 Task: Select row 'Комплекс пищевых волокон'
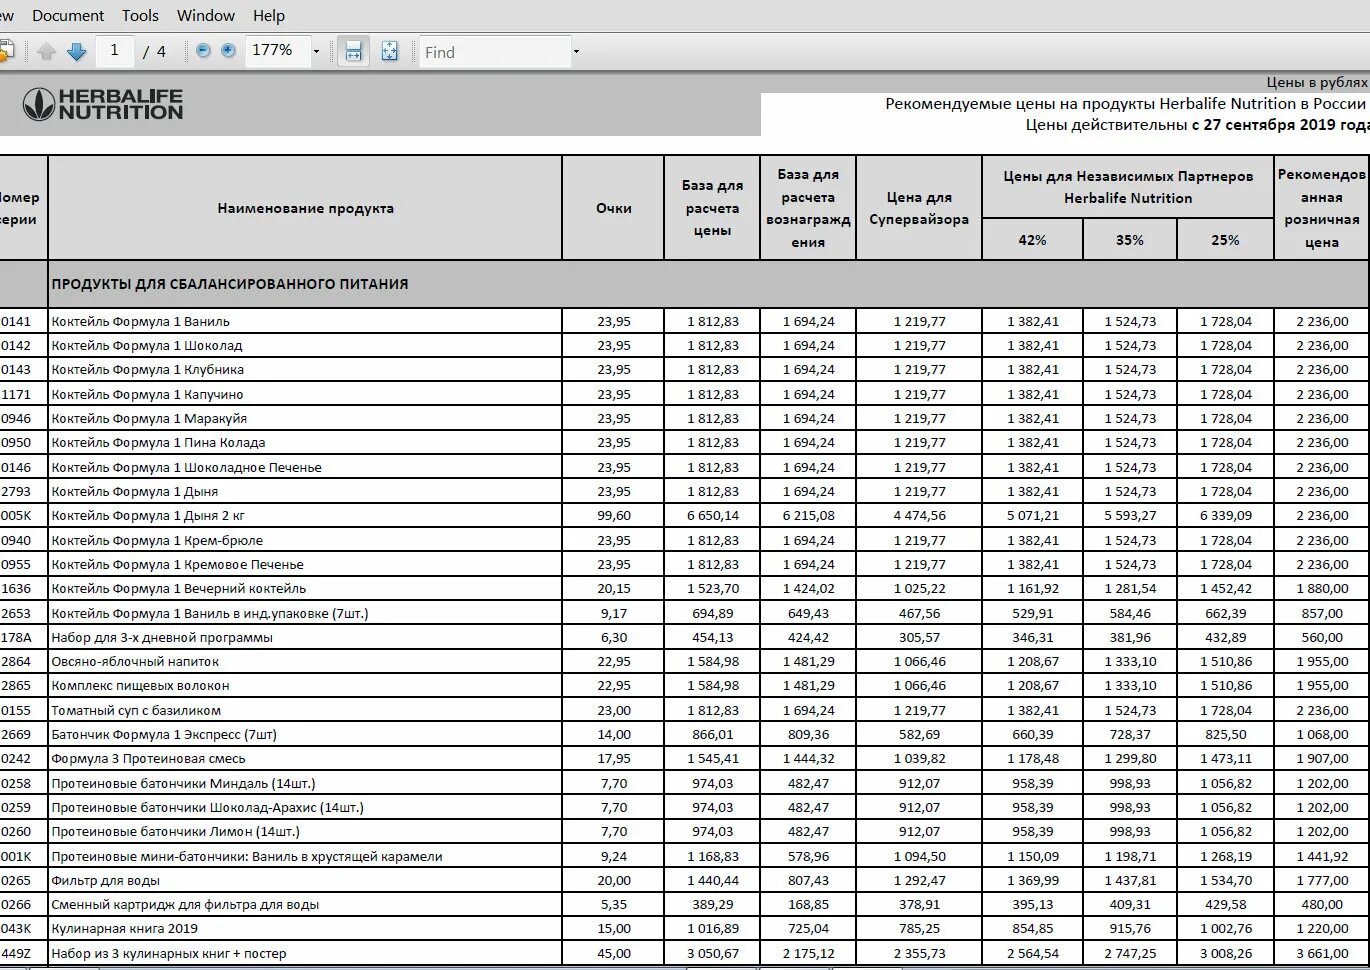684,685
